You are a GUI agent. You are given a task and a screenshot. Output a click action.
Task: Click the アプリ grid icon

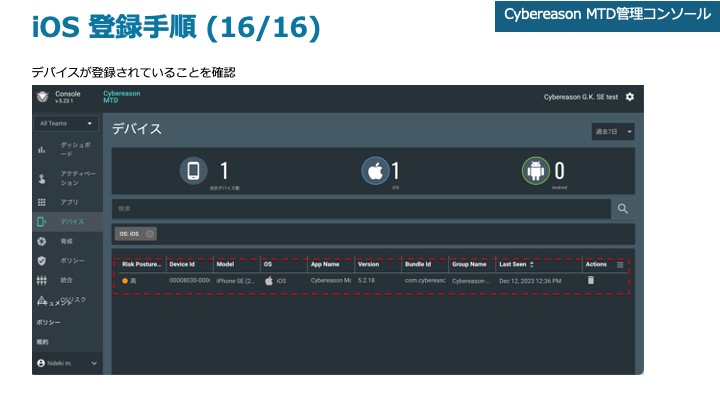click(42, 202)
